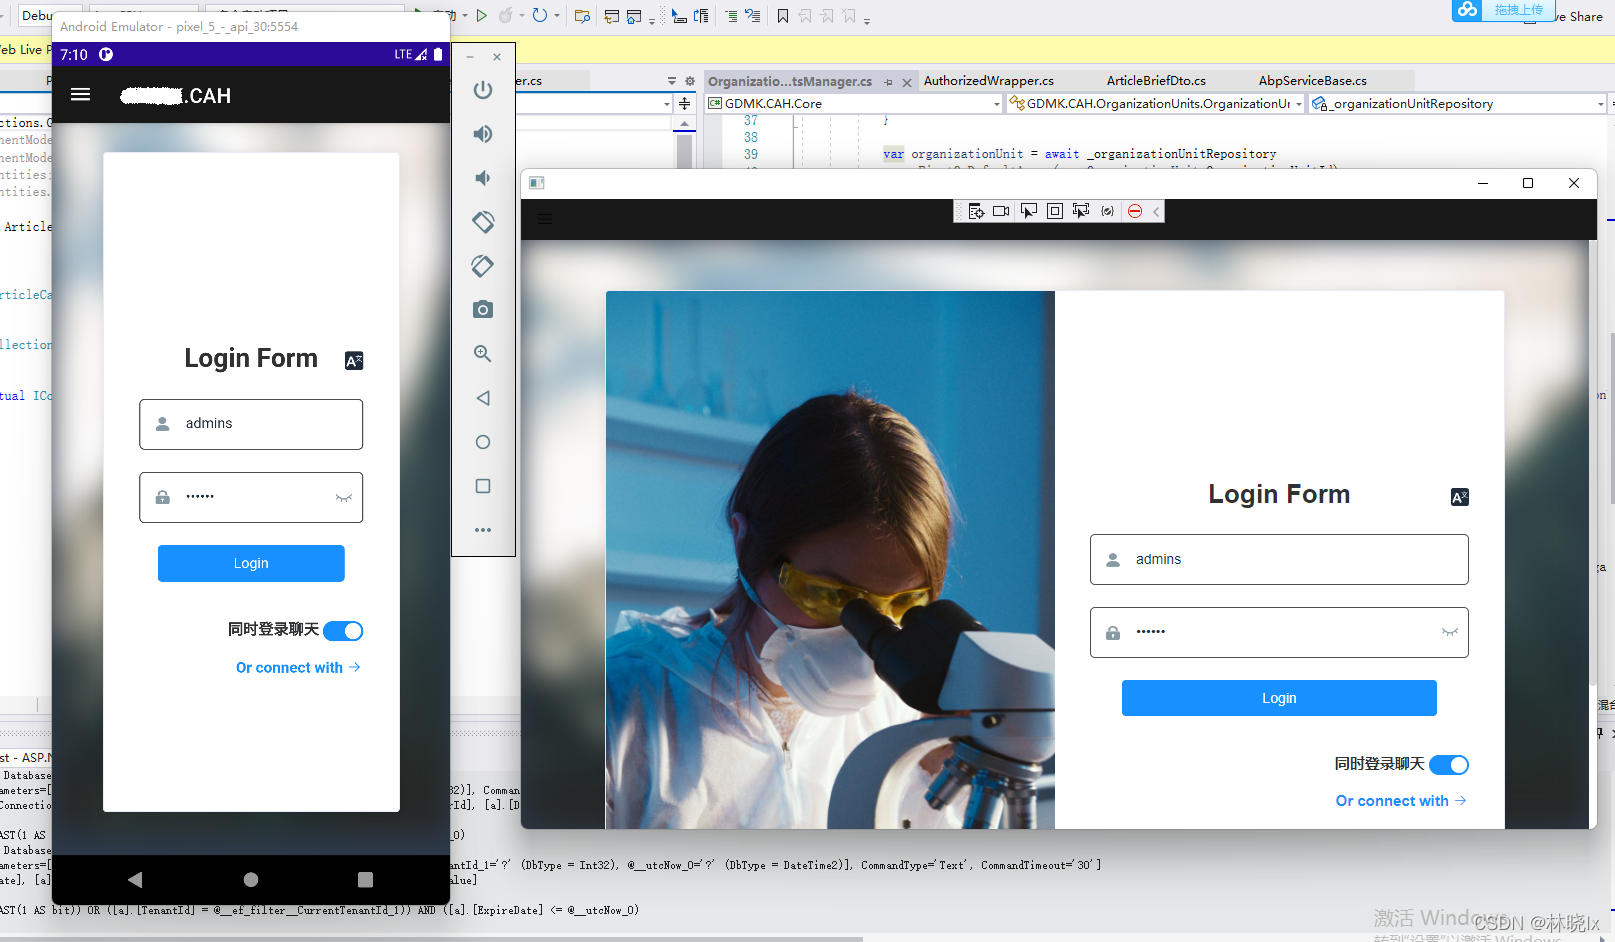The width and height of the screenshot is (1615, 942).
Task: Toggle the 同时登录聊天 switch in desktop window
Action: point(1449,765)
